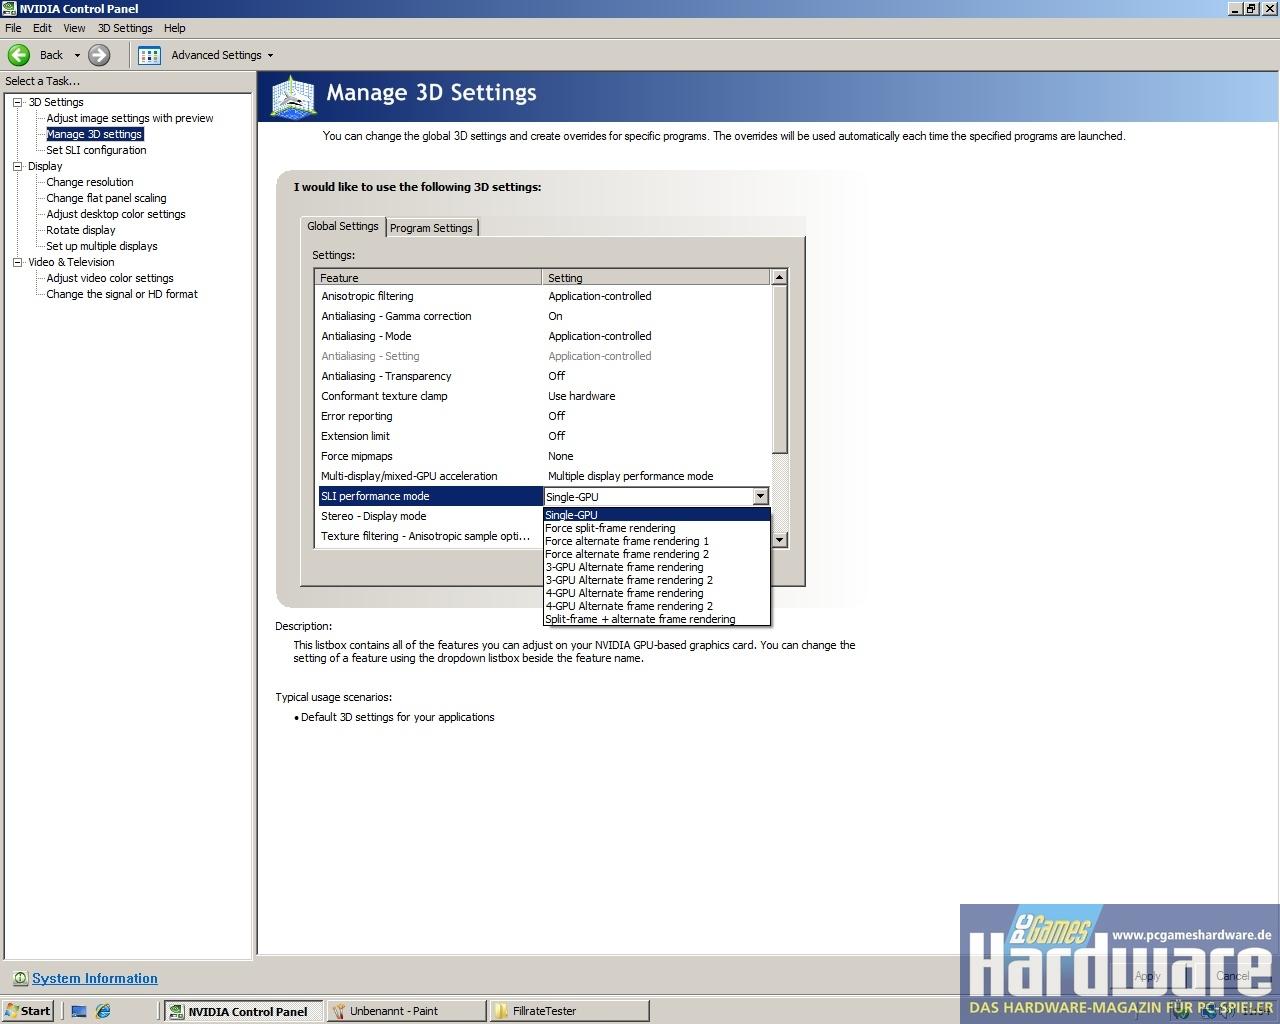
Task: Open the Back history dropdown arrow
Action: (77, 55)
